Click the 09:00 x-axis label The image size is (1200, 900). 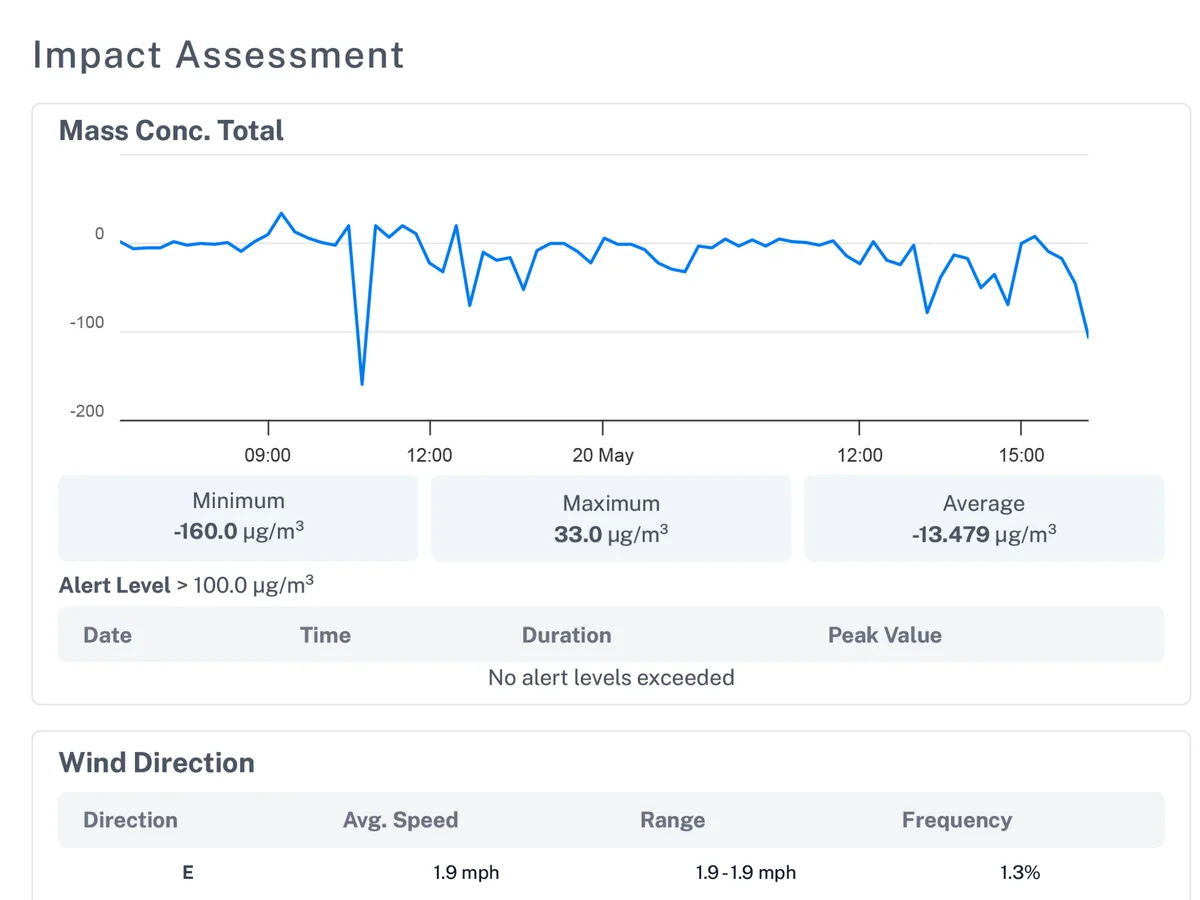(268, 455)
